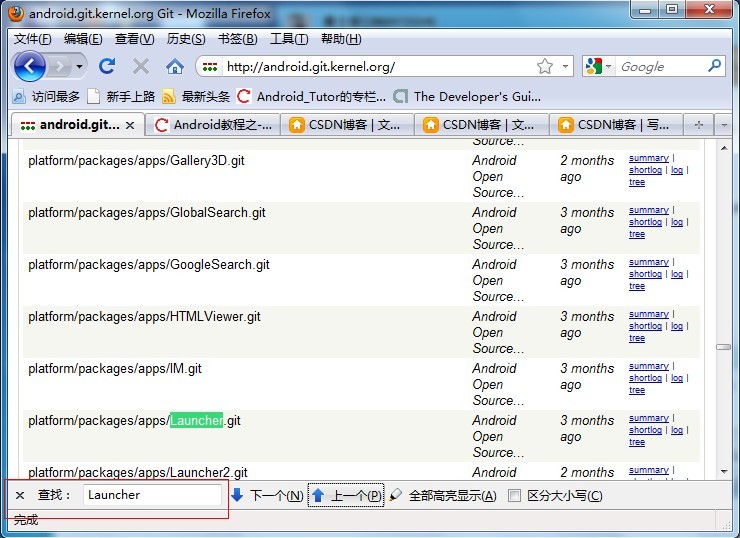The width and height of the screenshot is (740, 538).
Task: Click the search magnifier icon
Action: tap(715, 66)
